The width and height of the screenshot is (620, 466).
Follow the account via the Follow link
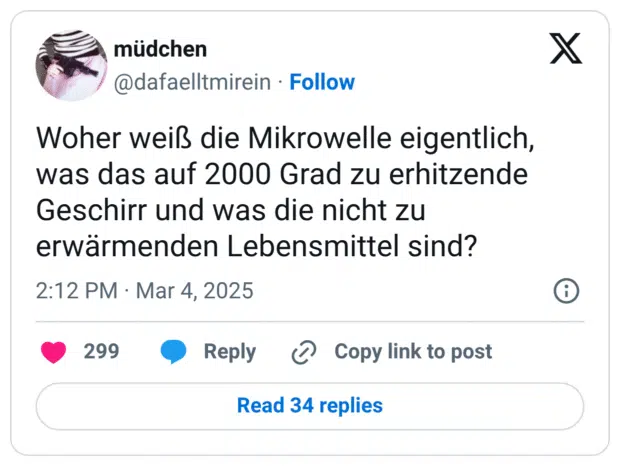click(x=322, y=82)
